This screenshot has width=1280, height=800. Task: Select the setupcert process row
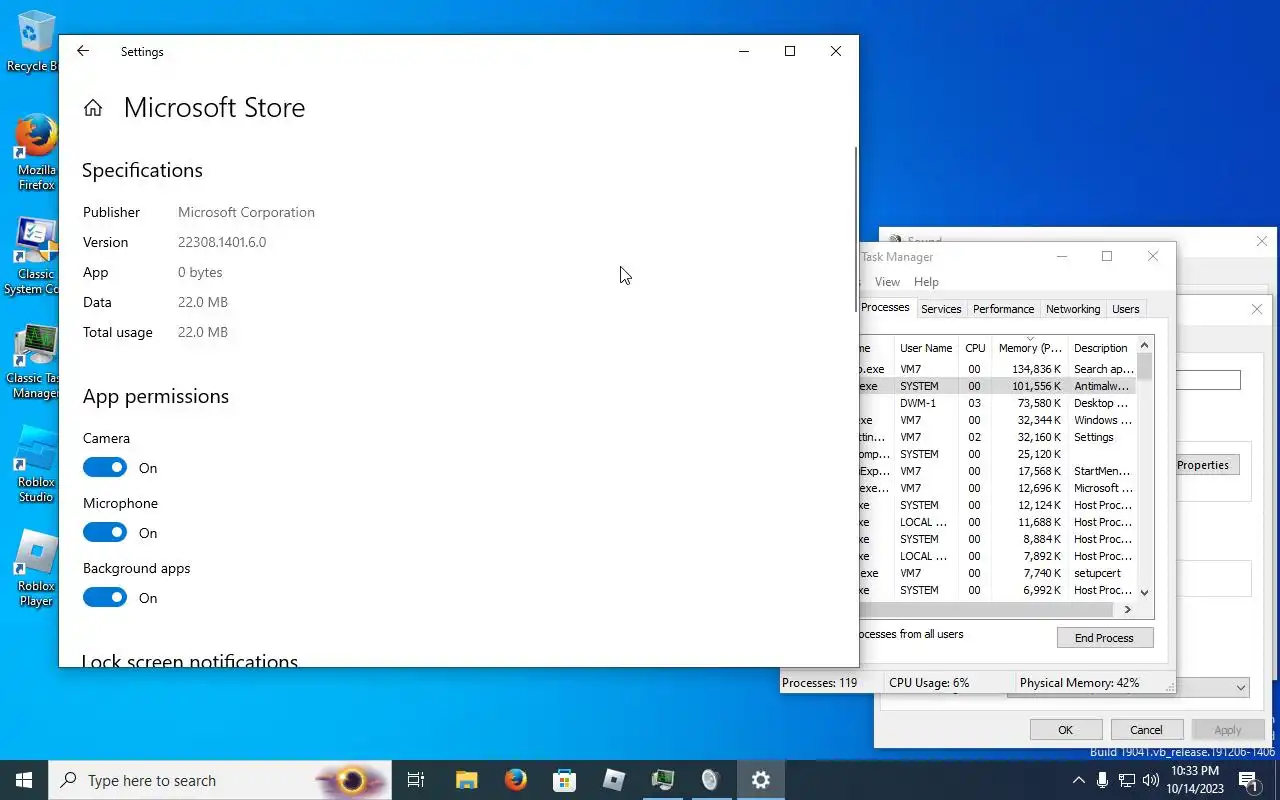(998, 573)
